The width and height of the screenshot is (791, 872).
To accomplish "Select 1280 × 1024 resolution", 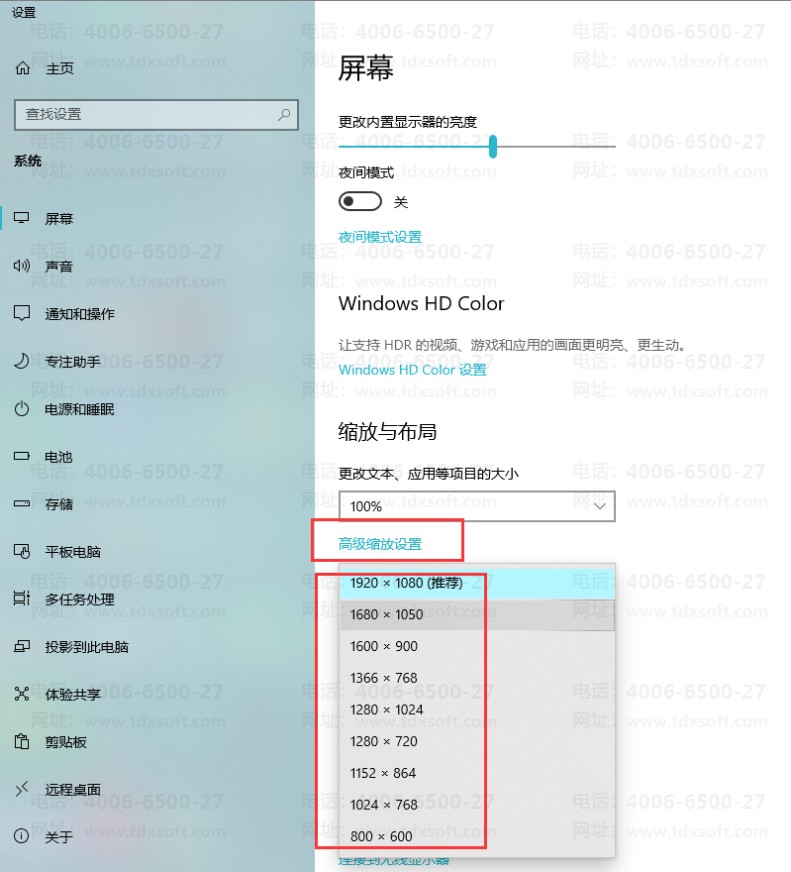I will tap(477, 710).
